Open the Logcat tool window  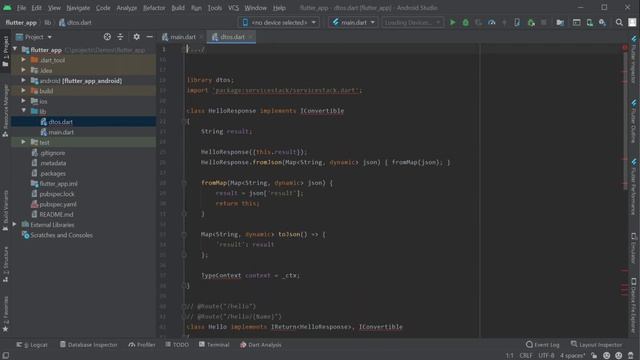coord(32,344)
